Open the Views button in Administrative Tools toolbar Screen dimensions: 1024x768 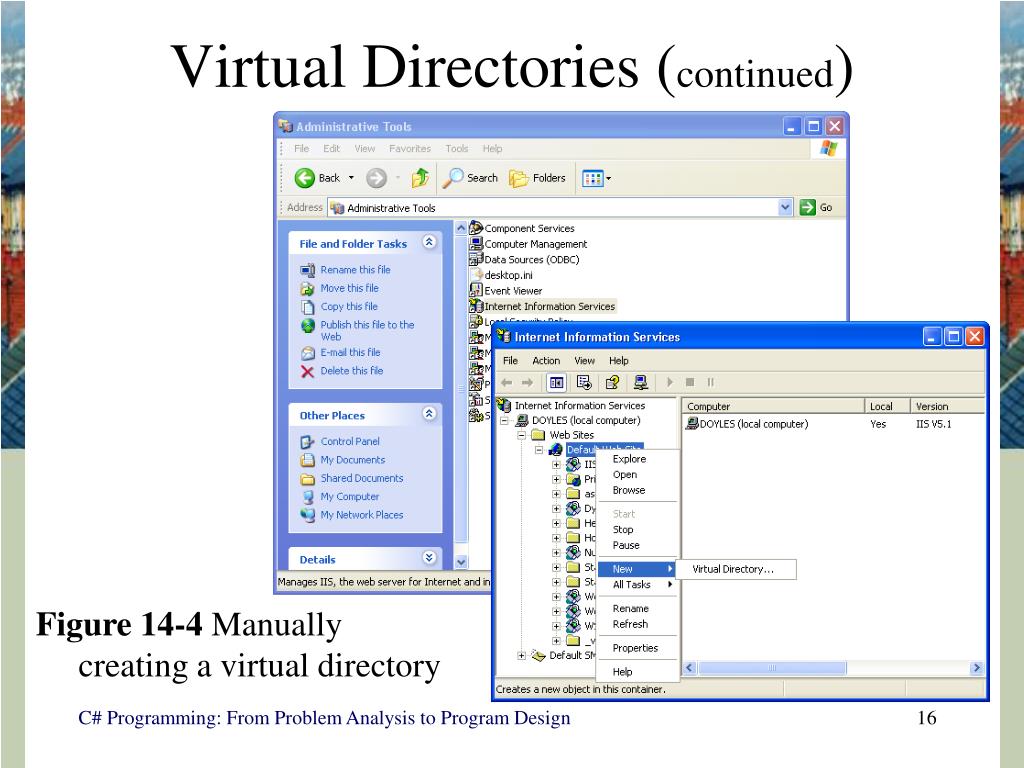coord(596,178)
